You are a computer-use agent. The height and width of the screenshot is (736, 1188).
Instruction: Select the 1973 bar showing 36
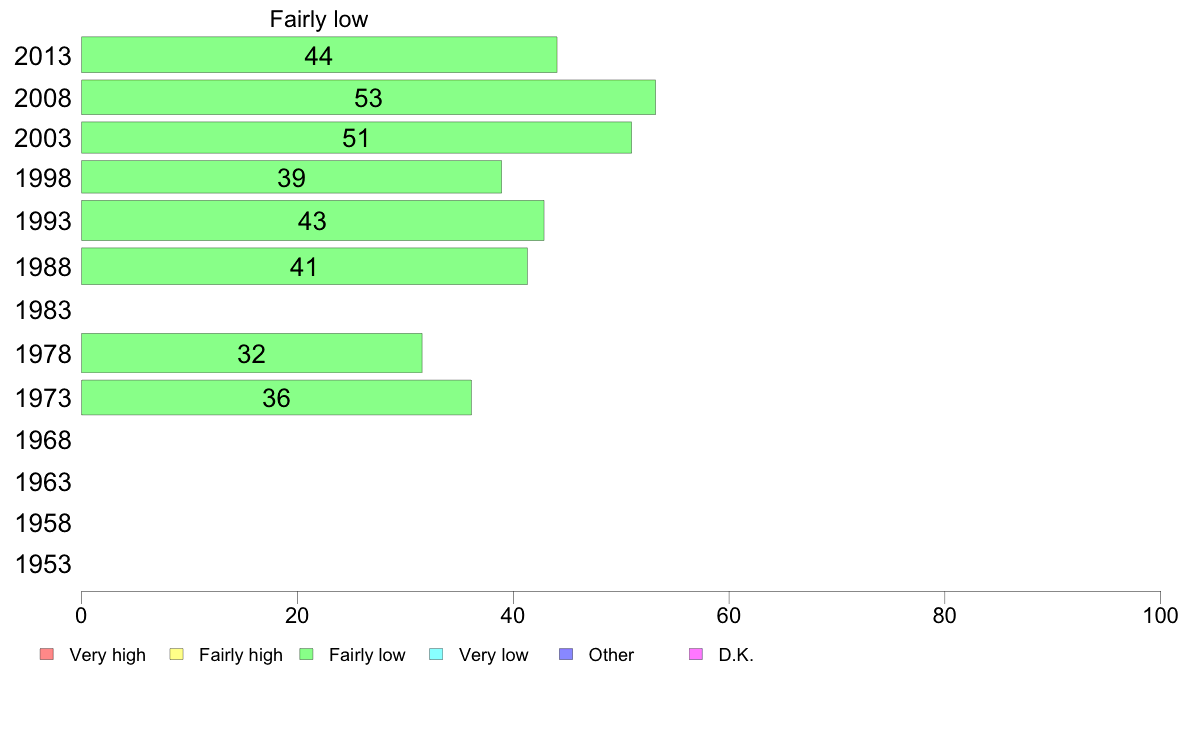tap(276, 397)
